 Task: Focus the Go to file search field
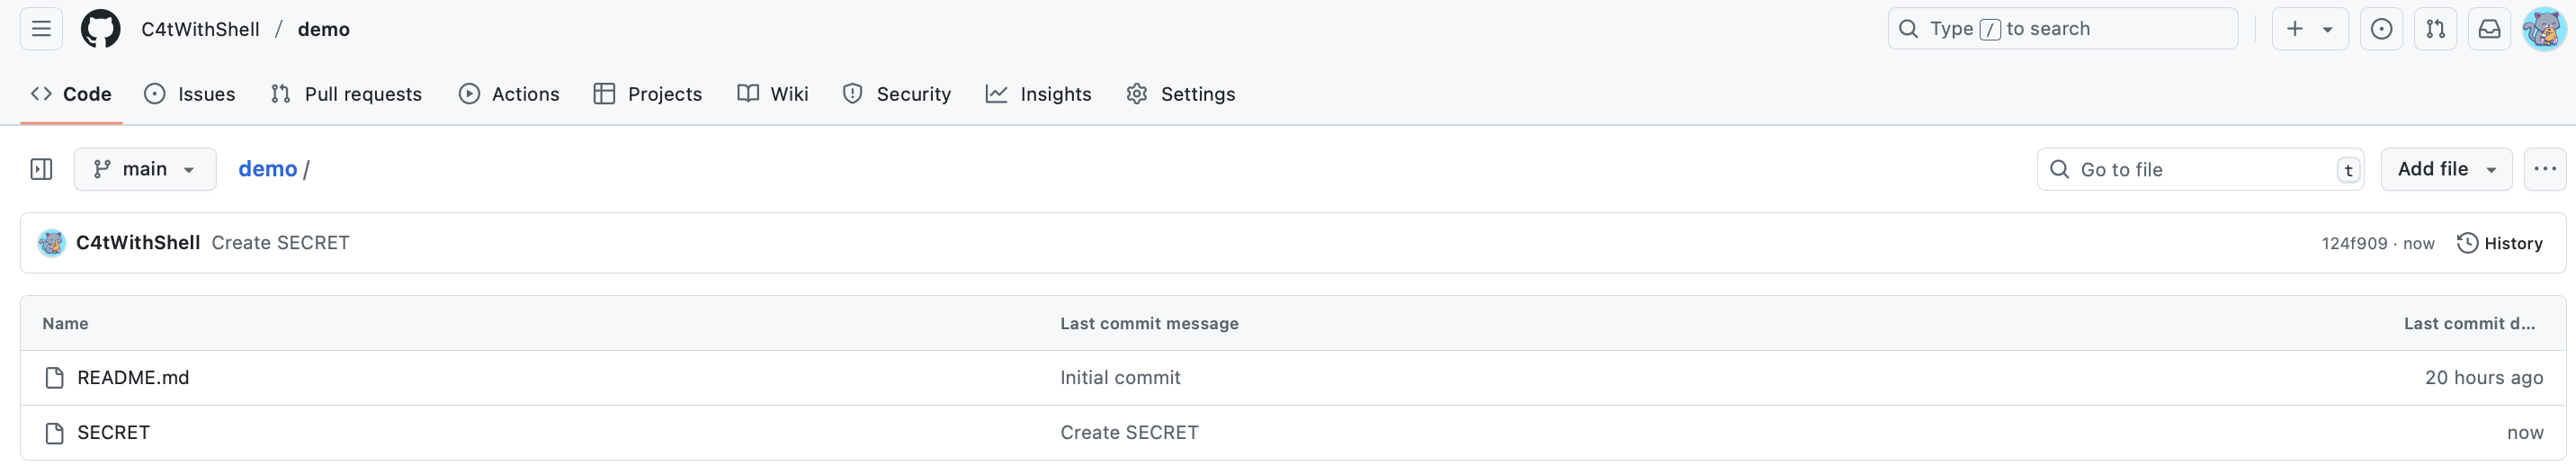2200,169
